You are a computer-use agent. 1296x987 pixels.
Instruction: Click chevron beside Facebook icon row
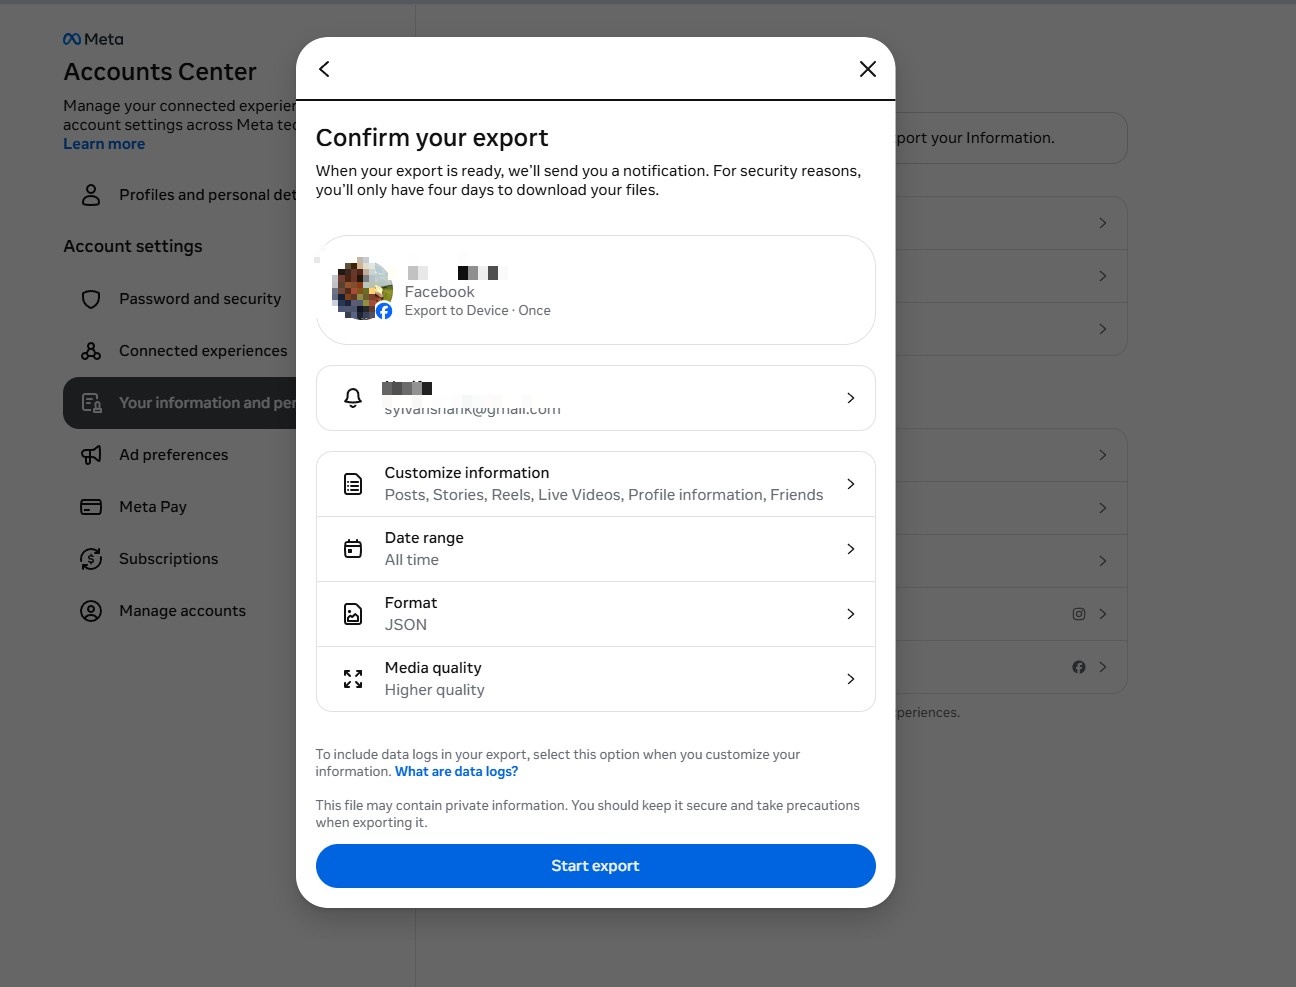point(1103,667)
